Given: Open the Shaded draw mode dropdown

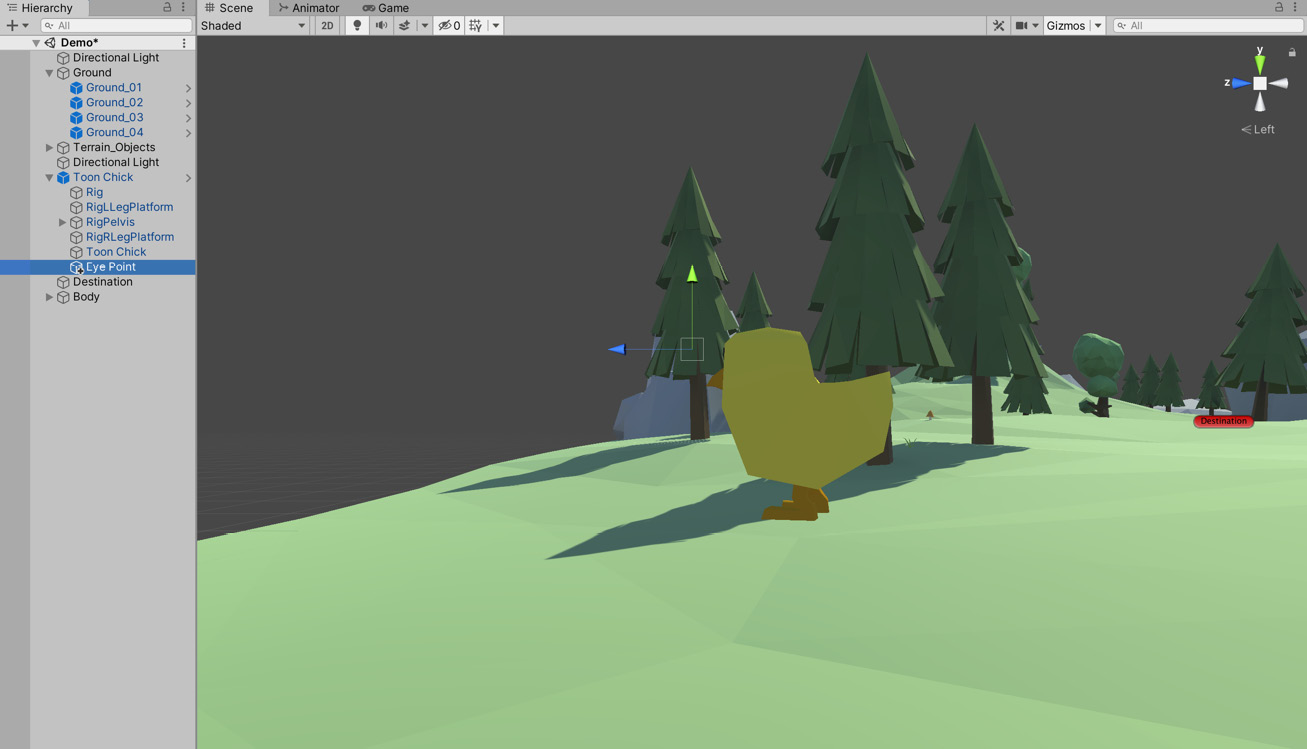Looking at the screenshot, I should point(253,26).
